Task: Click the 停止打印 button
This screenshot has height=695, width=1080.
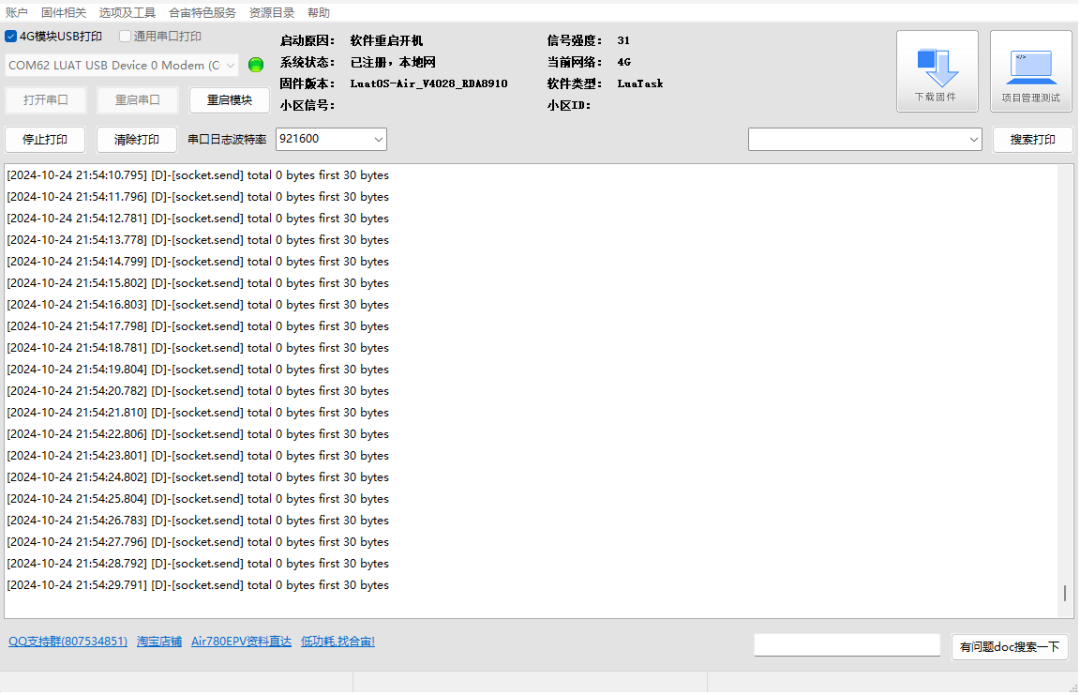Action: [45, 140]
